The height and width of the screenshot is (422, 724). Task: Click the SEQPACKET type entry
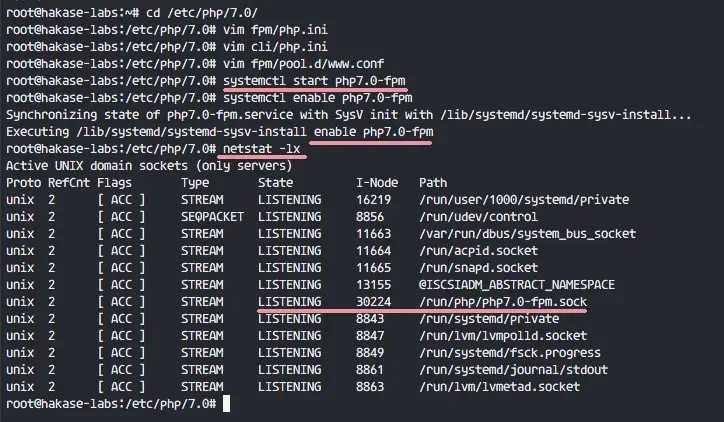coord(212,217)
